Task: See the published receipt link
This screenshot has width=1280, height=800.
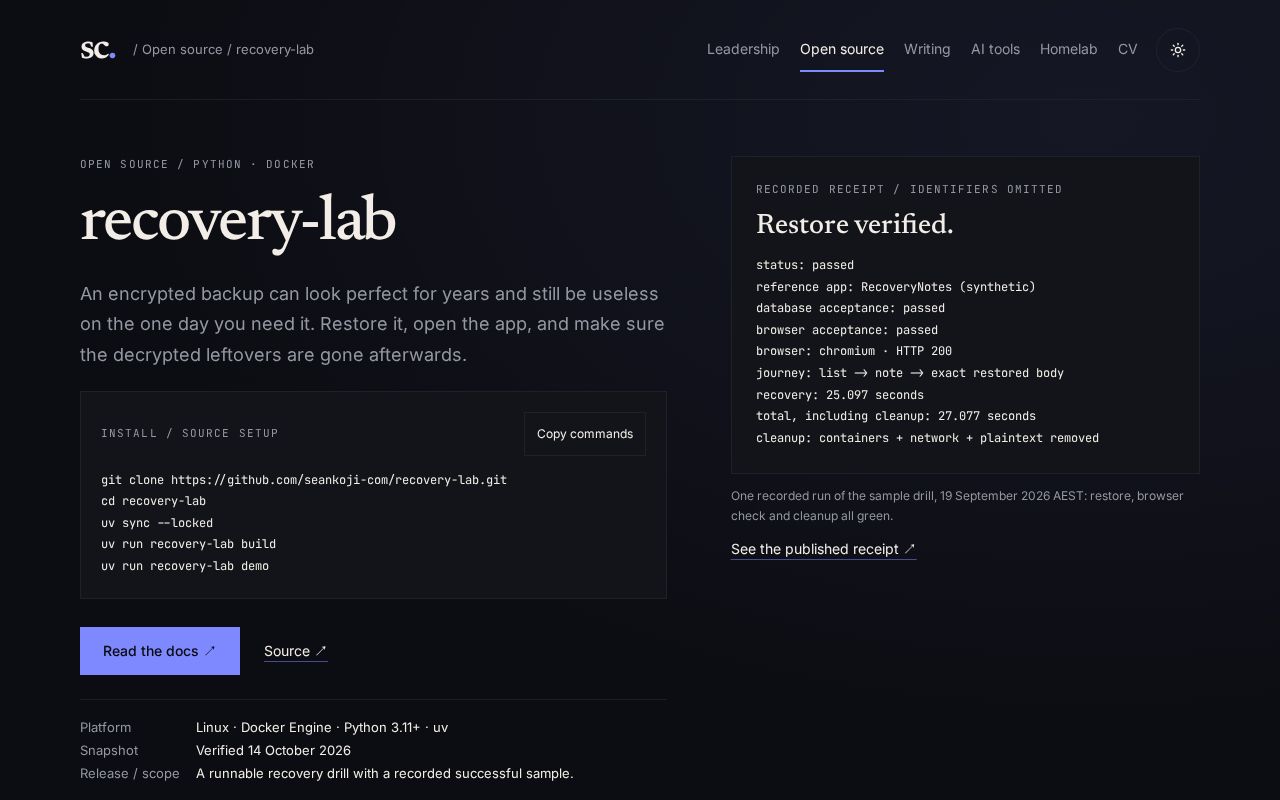Action: tap(823, 549)
